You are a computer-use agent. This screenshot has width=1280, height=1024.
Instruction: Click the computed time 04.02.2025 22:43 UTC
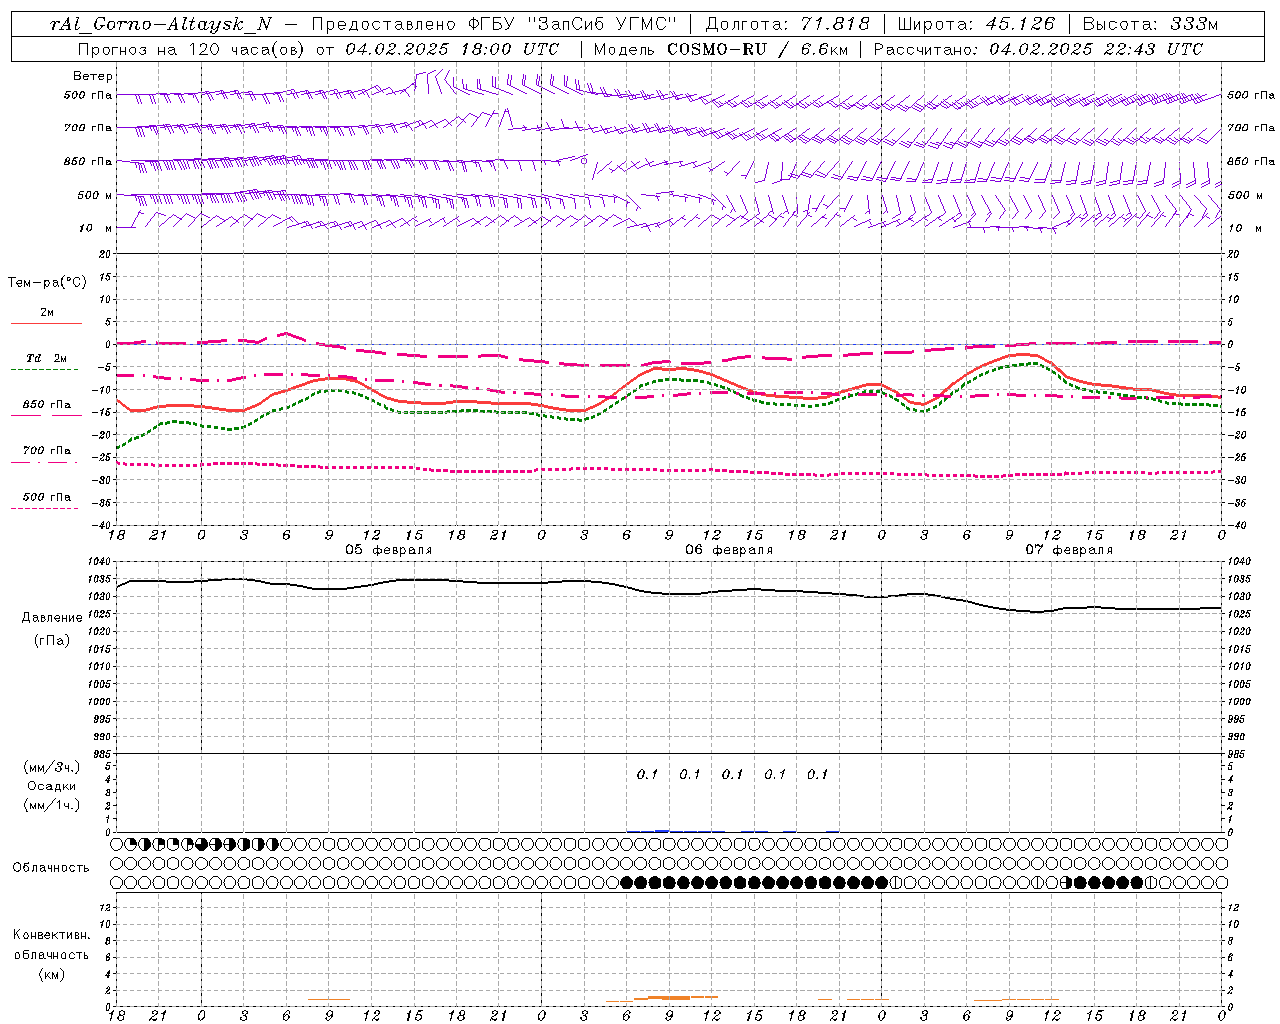click(x=1096, y=49)
